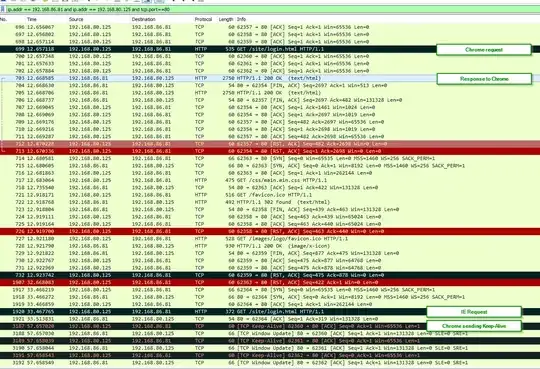Select packet 3191 Keep-Alive port 62362 row
The height and width of the screenshot is (369, 540).
click(x=270, y=355)
